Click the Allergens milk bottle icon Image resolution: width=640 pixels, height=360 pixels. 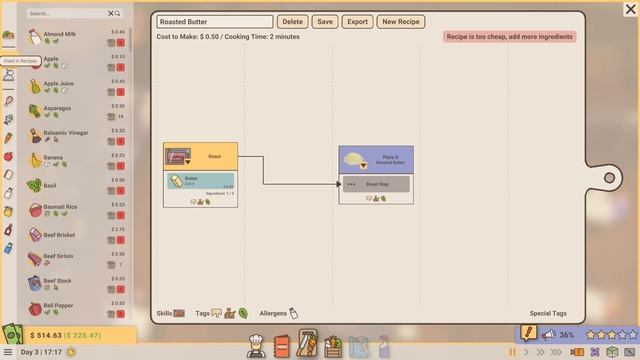[293, 313]
